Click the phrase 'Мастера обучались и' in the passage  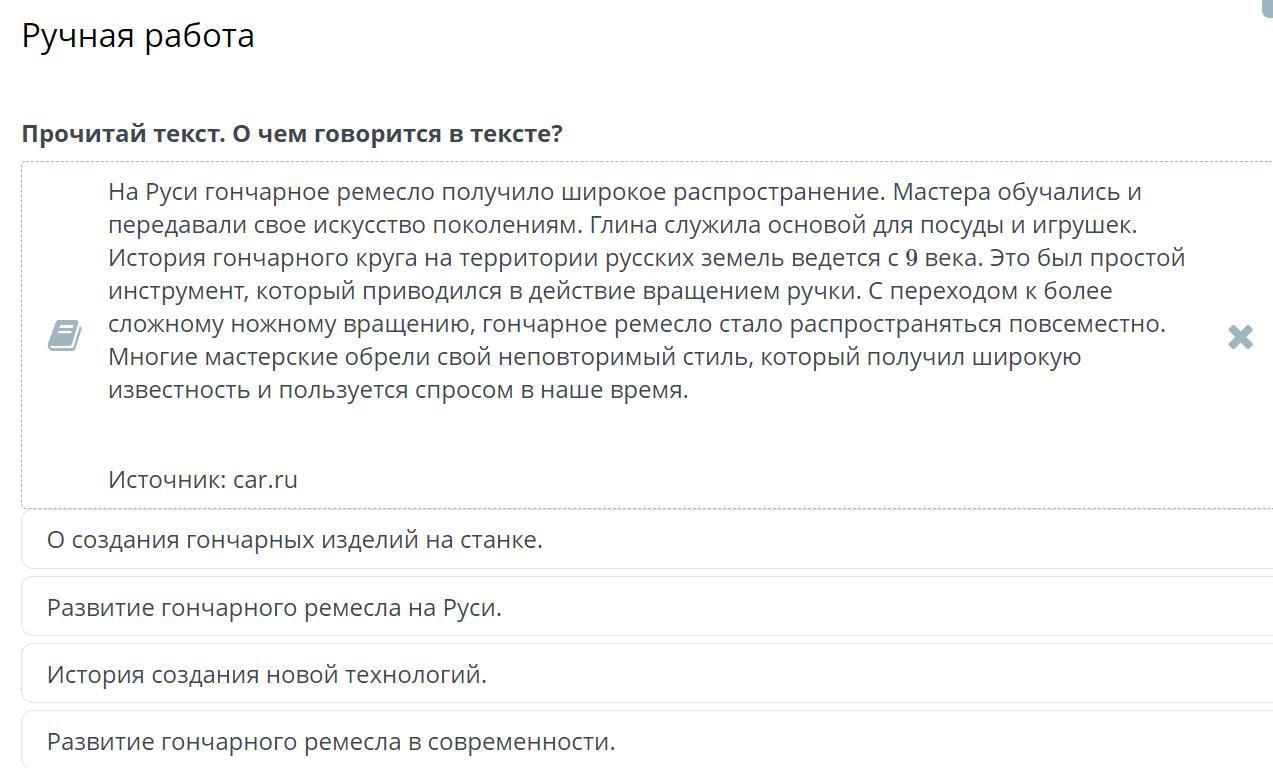click(x=1017, y=191)
